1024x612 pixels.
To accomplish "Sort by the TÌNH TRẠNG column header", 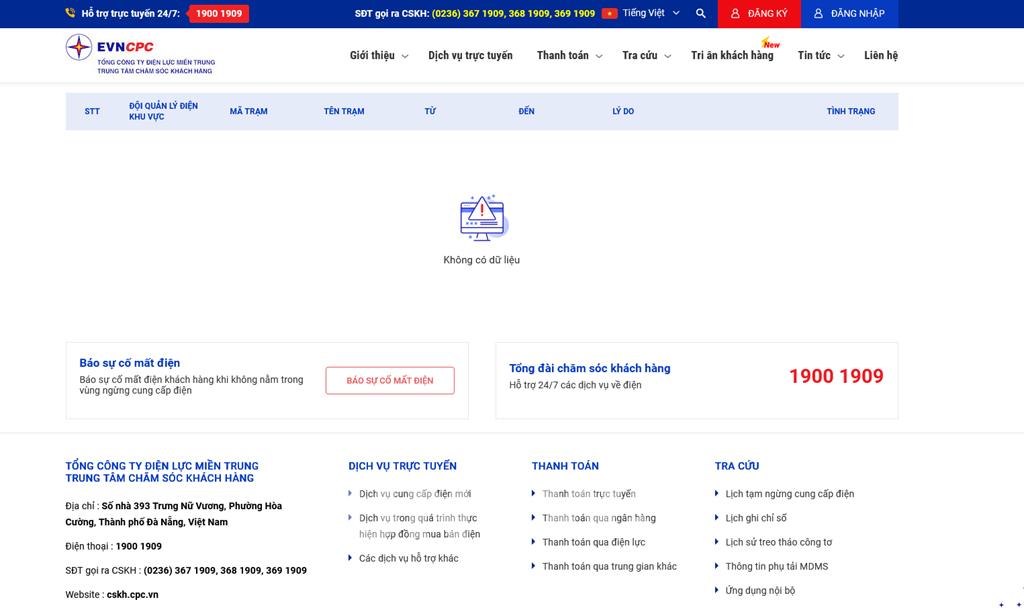I will (x=850, y=112).
